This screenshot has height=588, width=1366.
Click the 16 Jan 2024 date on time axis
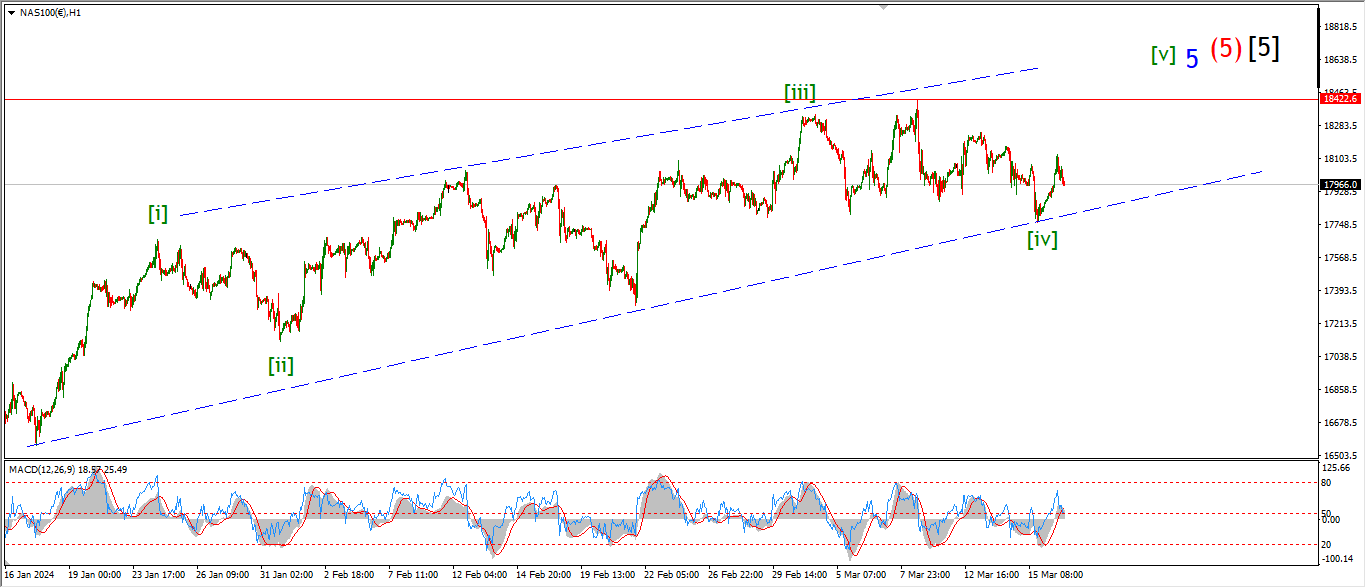(29, 575)
